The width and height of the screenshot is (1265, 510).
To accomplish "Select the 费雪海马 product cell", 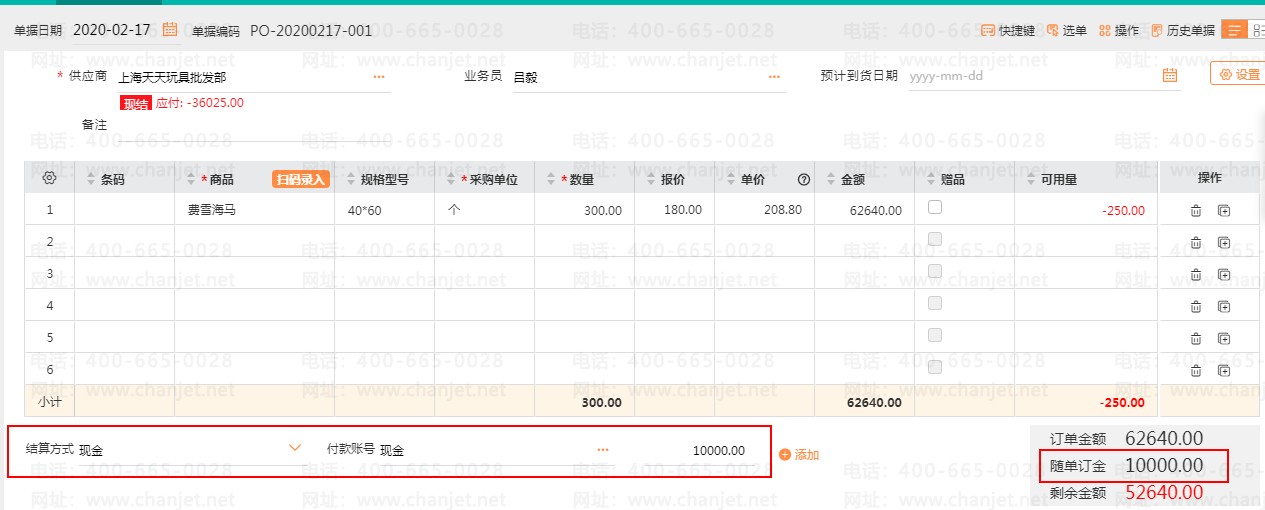I will click(254, 210).
